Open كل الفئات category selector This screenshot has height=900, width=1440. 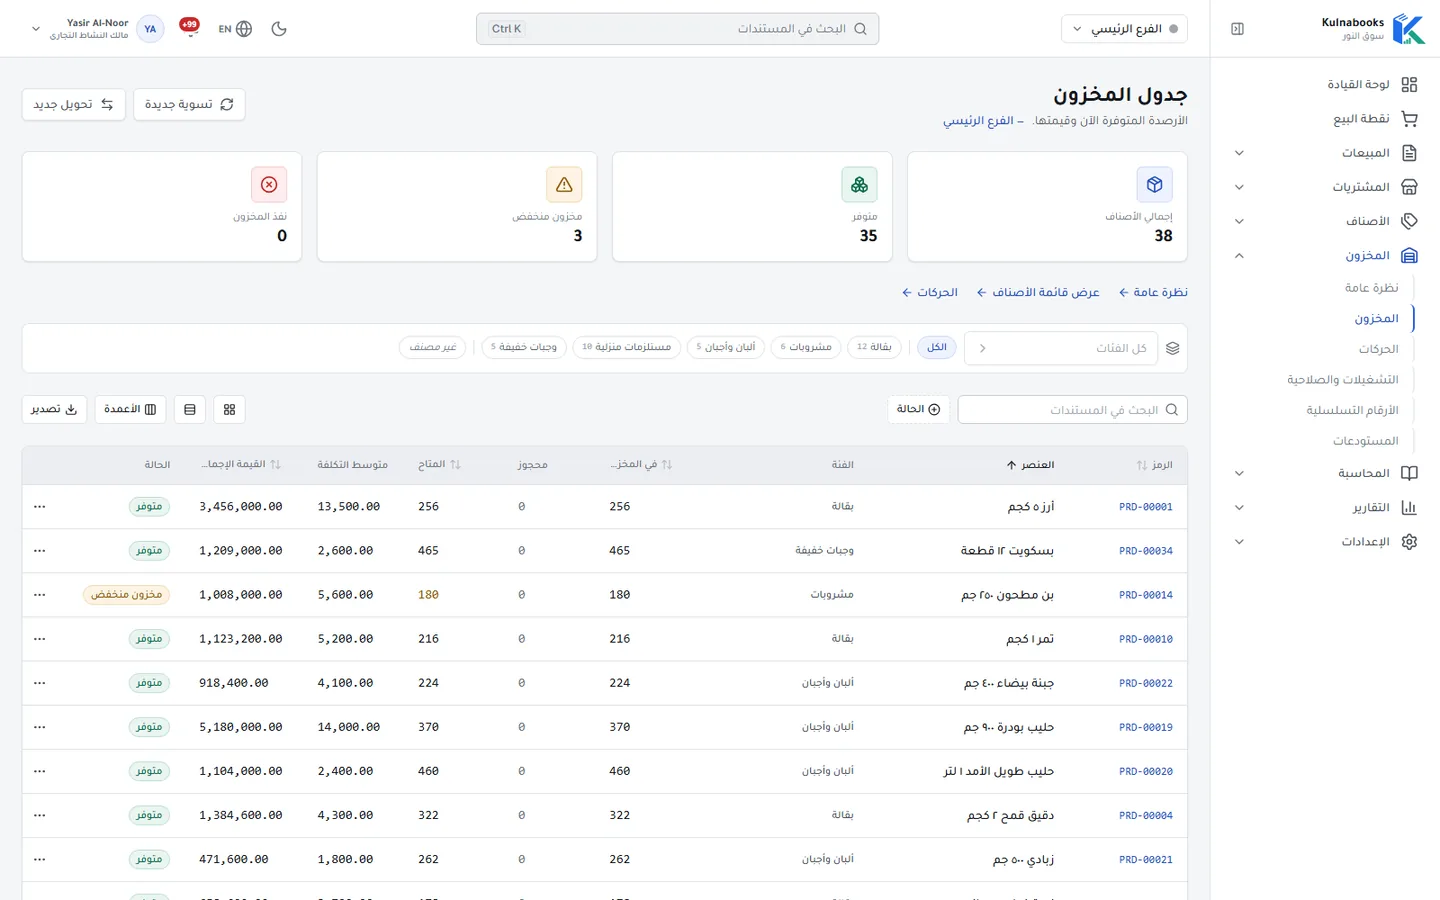[1060, 348]
